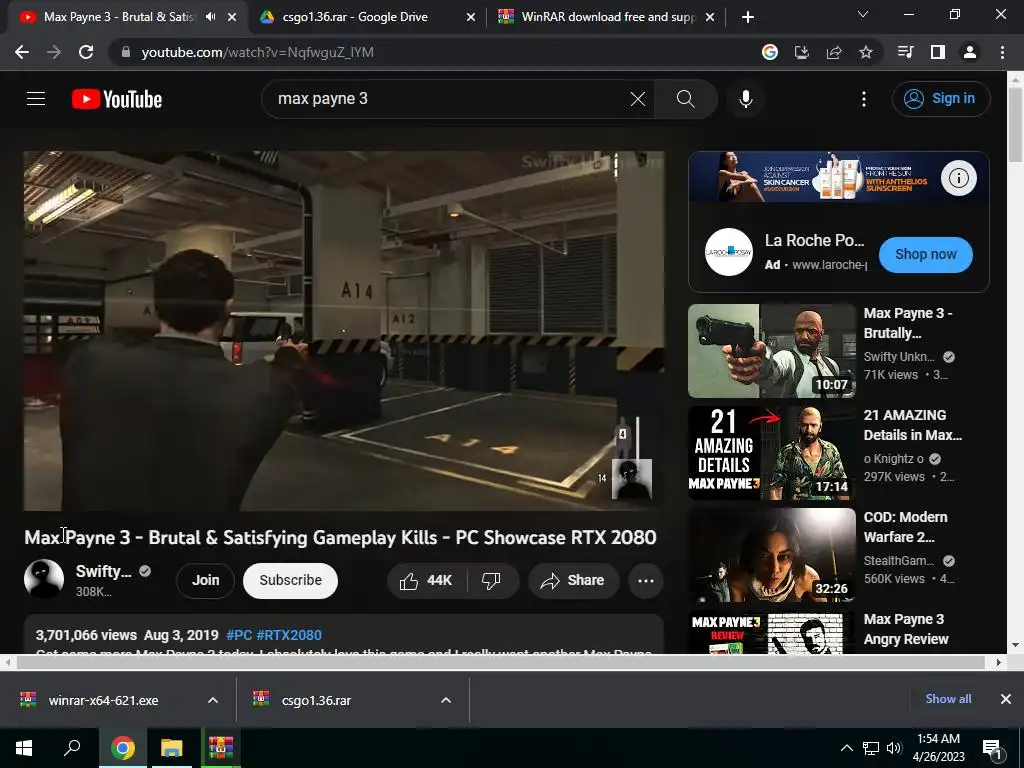
Task: Open the YouTube guide hamburger menu
Action: pyautogui.click(x=36, y=99)
